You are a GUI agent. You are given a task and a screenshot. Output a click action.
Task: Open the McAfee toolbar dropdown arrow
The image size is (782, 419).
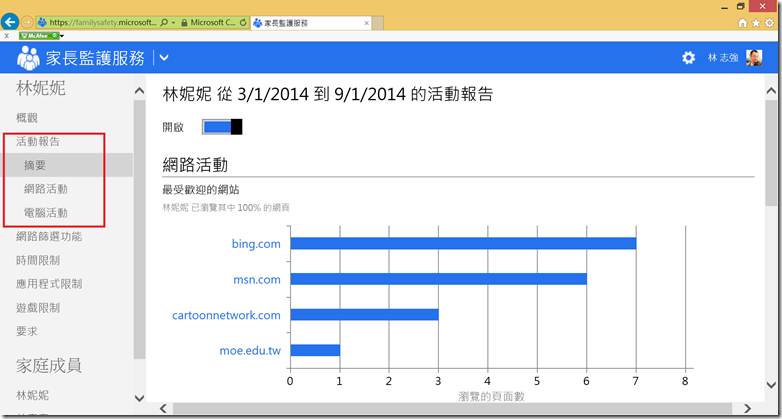click(62, 36)
